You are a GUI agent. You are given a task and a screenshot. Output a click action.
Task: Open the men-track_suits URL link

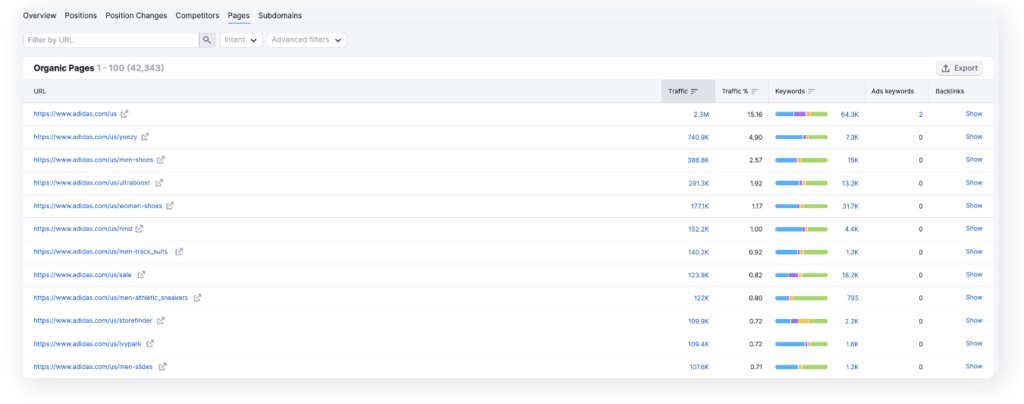[101, 251]
